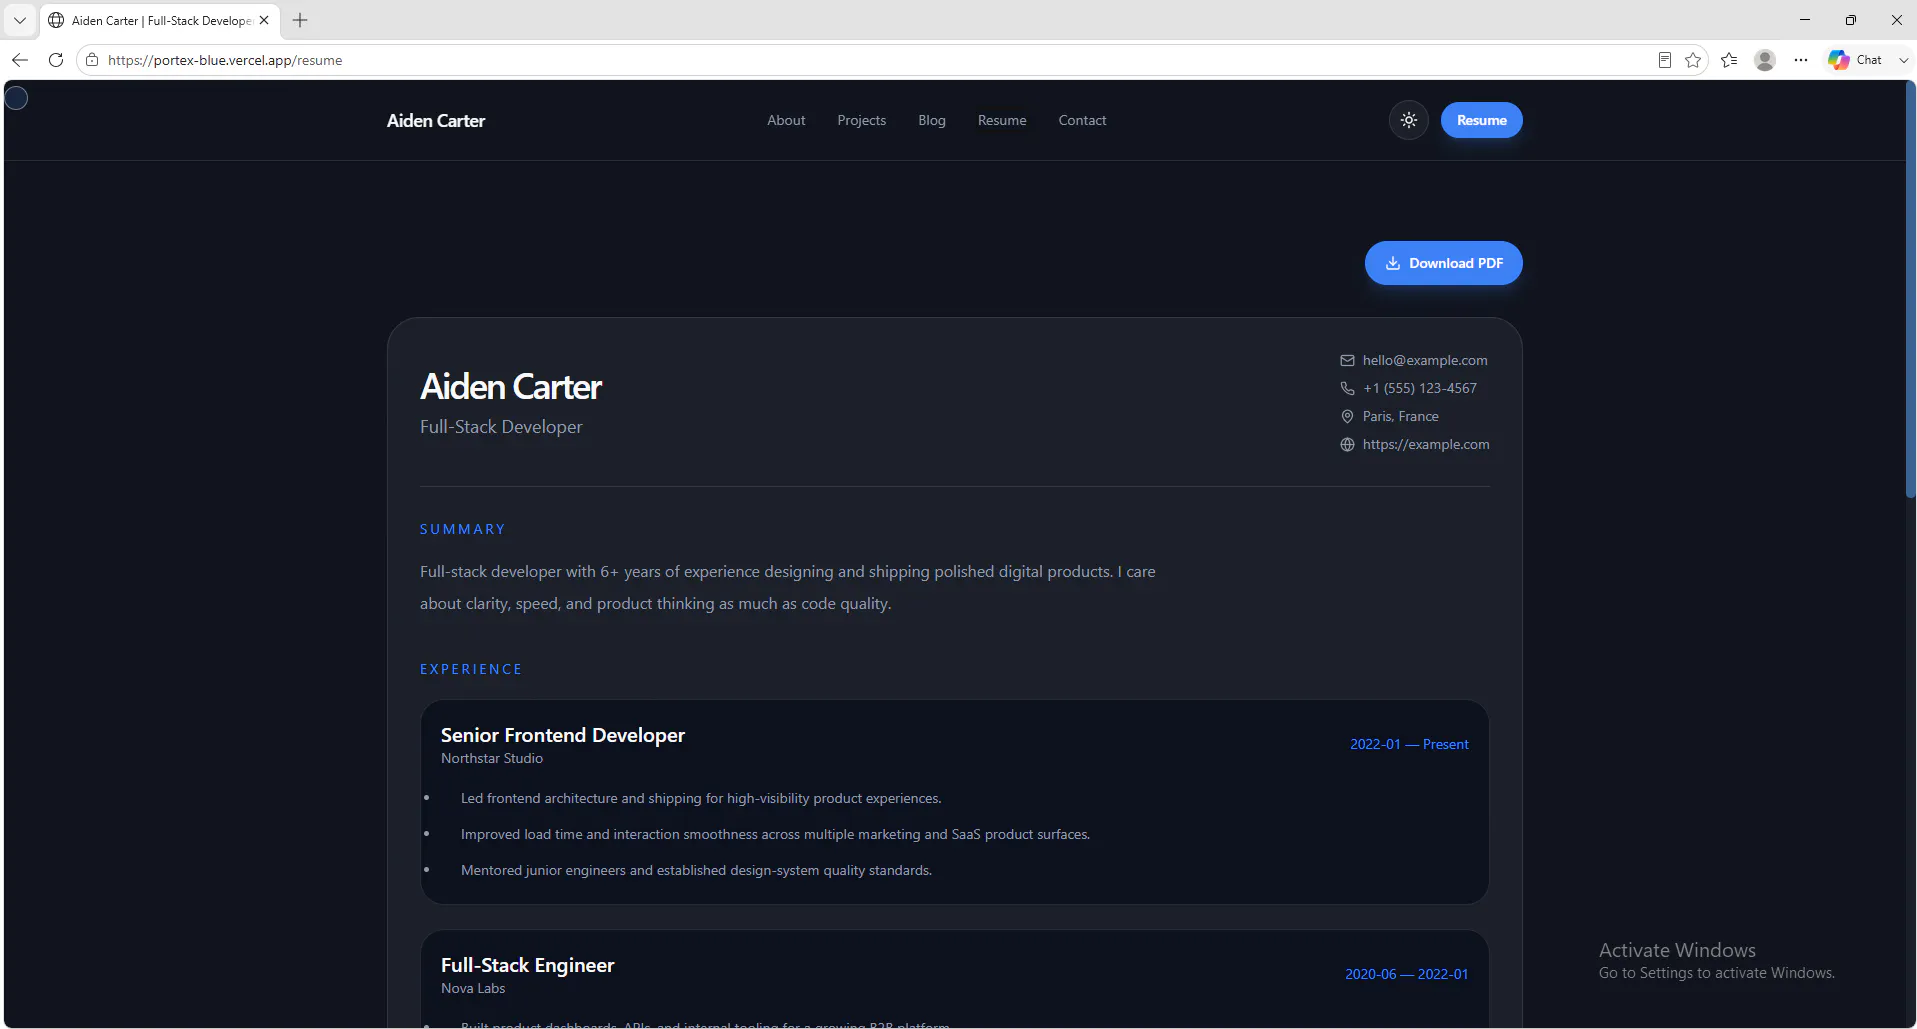Click the Full-Stack Developer subtitle under name
This screenshot has width=1917, height=1029.
(501, 427)
